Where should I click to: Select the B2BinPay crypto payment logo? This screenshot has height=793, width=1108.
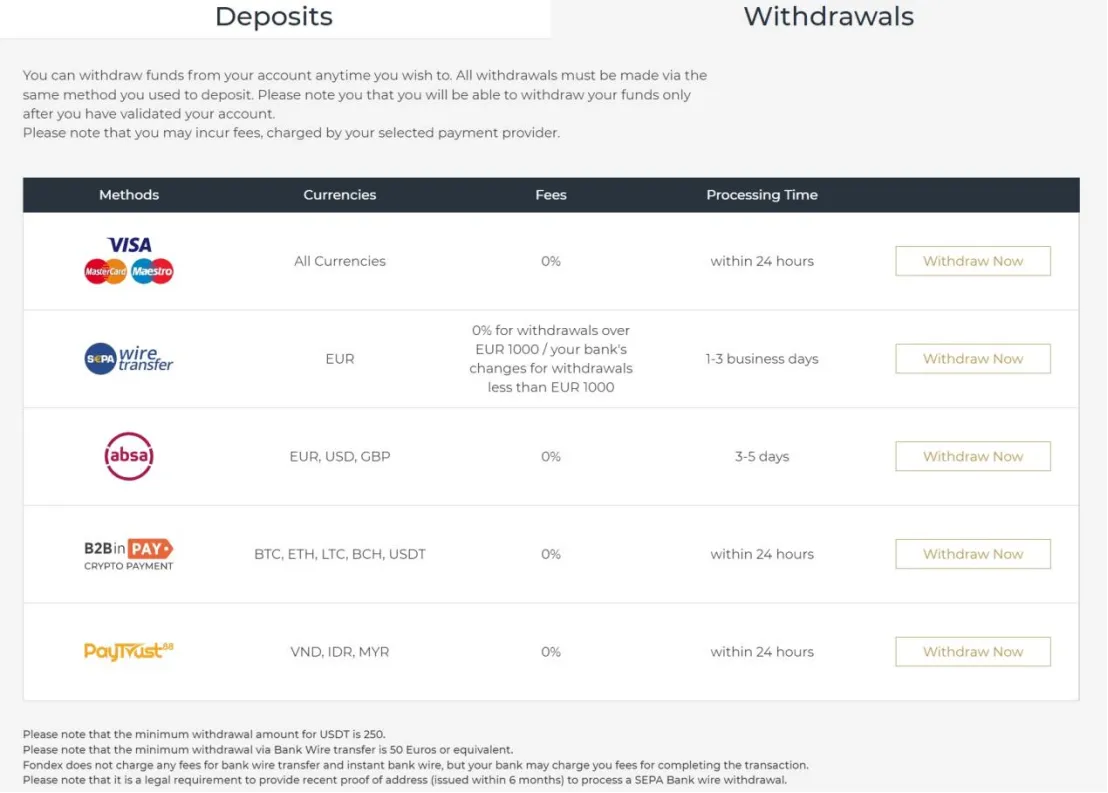point(129,555)
